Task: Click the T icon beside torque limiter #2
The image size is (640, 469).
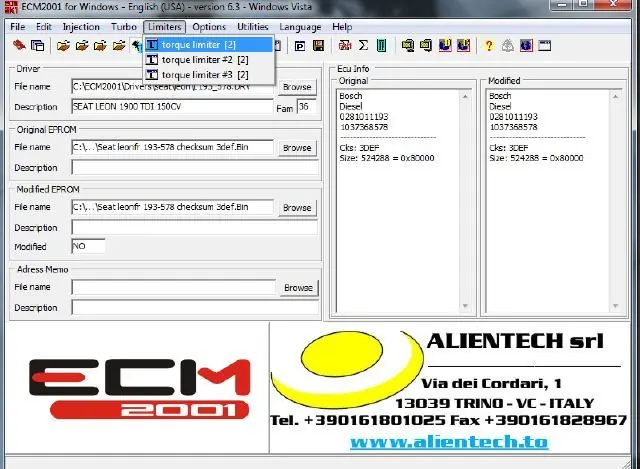Action: [x=151, y=60]
